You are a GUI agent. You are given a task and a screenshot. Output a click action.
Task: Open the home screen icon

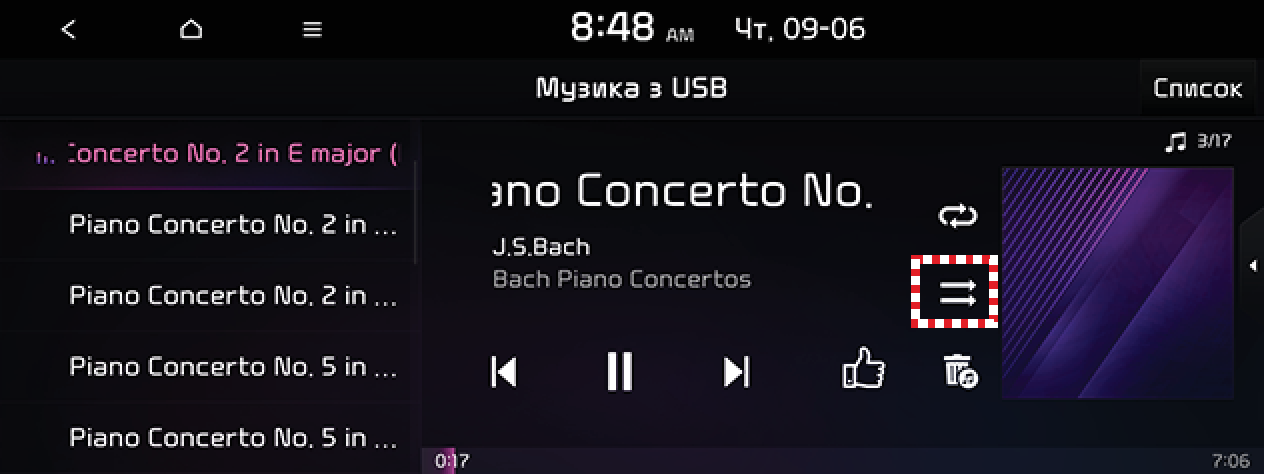(190, 30)
